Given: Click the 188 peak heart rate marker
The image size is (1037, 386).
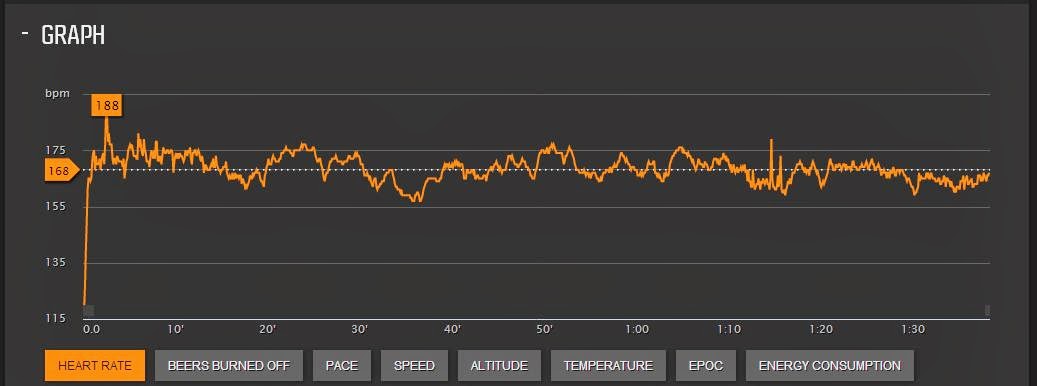Looking at the screenshot, I should (106, 106).
